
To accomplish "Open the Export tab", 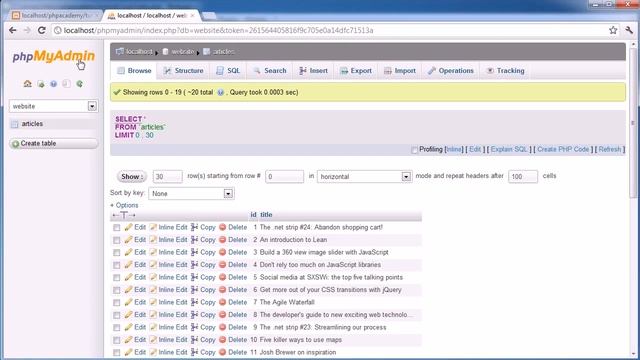I will (x=356, y=71).
